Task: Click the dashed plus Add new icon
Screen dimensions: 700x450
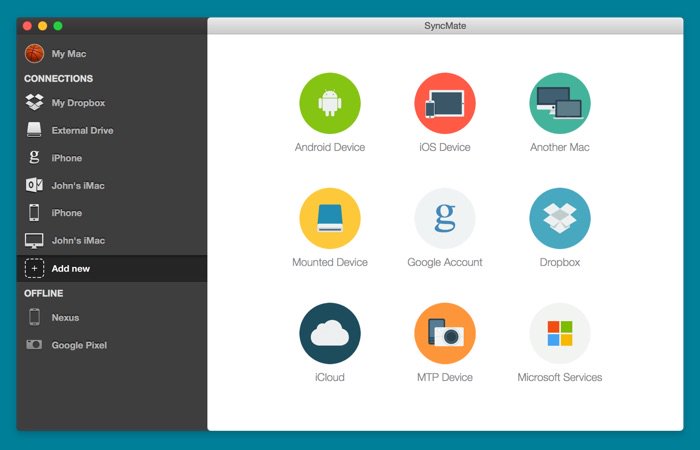Action: [x=34, y=268]
